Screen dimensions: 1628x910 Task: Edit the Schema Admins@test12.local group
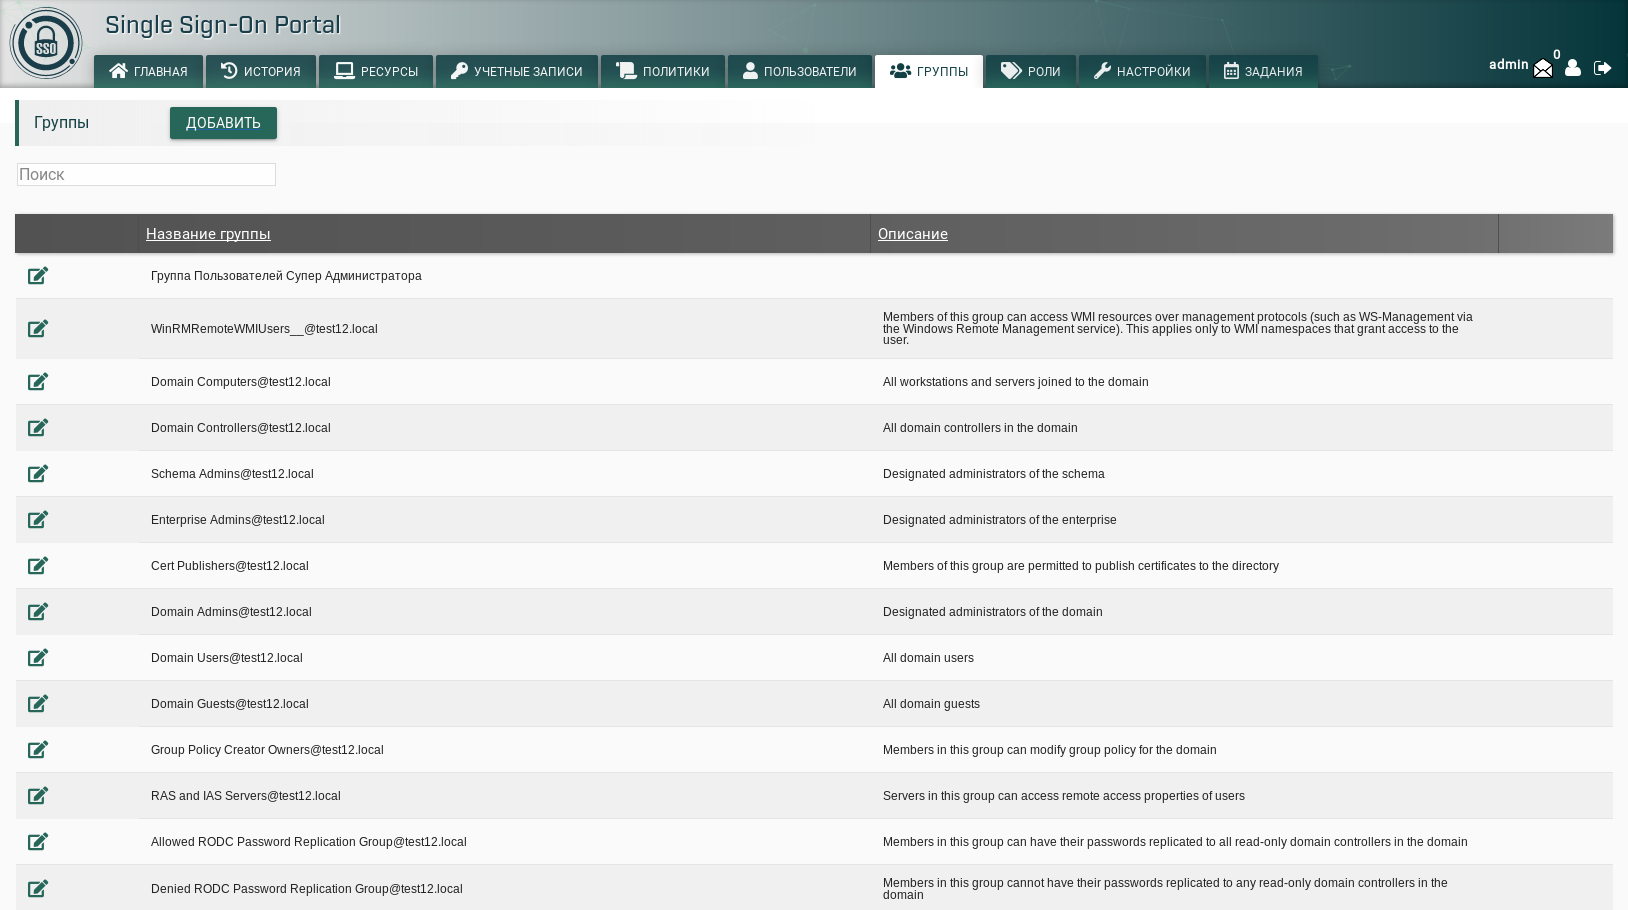[38, 474]
